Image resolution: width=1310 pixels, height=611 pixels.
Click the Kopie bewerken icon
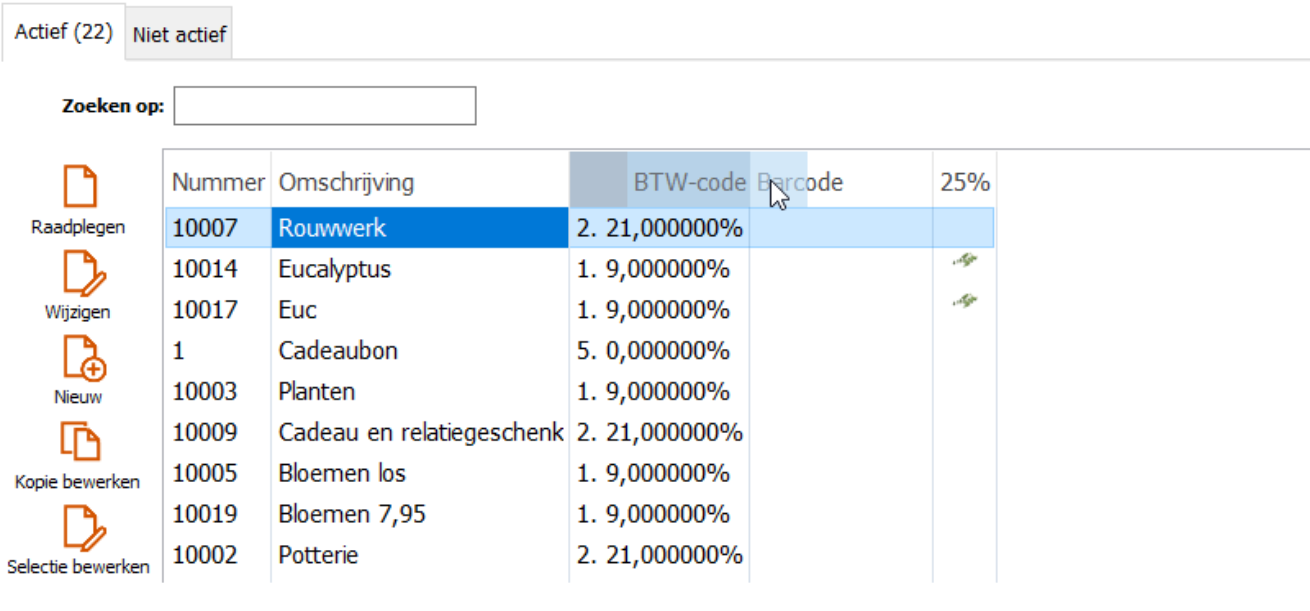80,443
